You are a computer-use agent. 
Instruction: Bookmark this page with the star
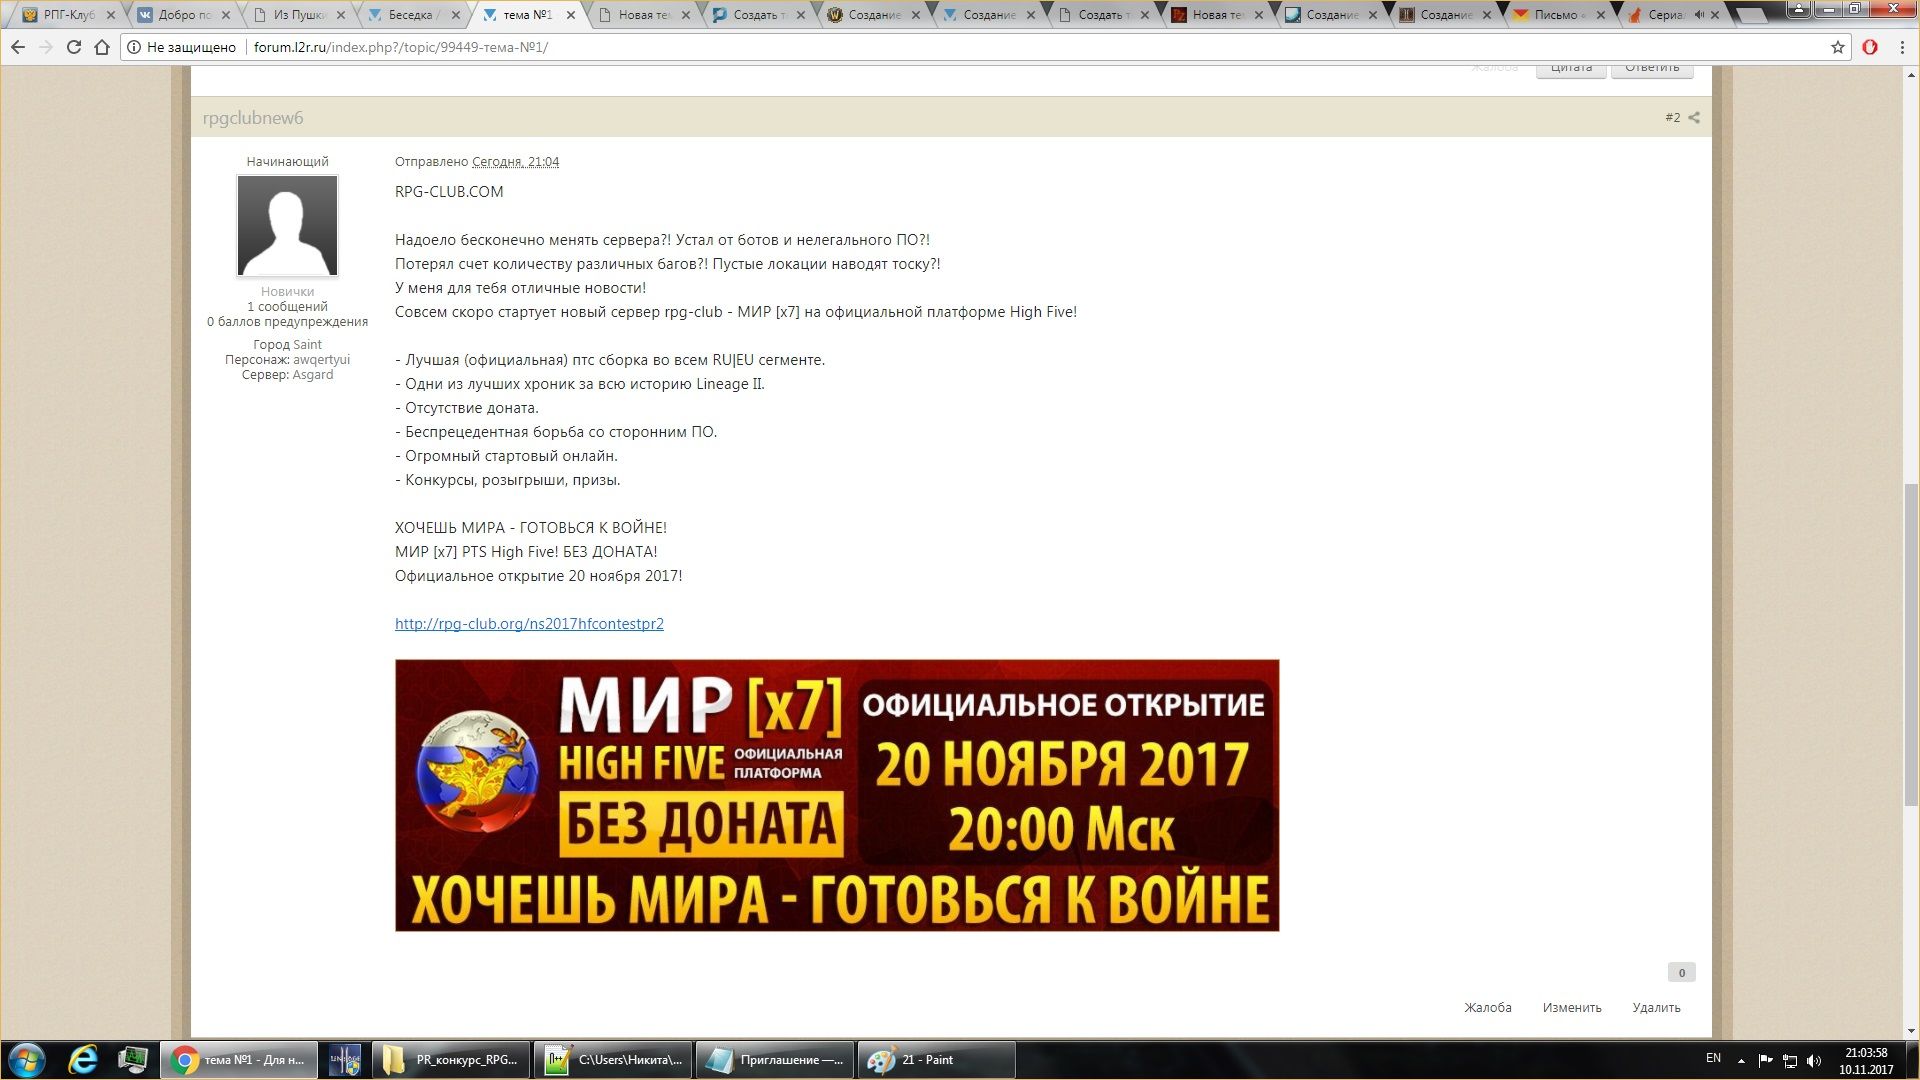[x=1838, y=47]
